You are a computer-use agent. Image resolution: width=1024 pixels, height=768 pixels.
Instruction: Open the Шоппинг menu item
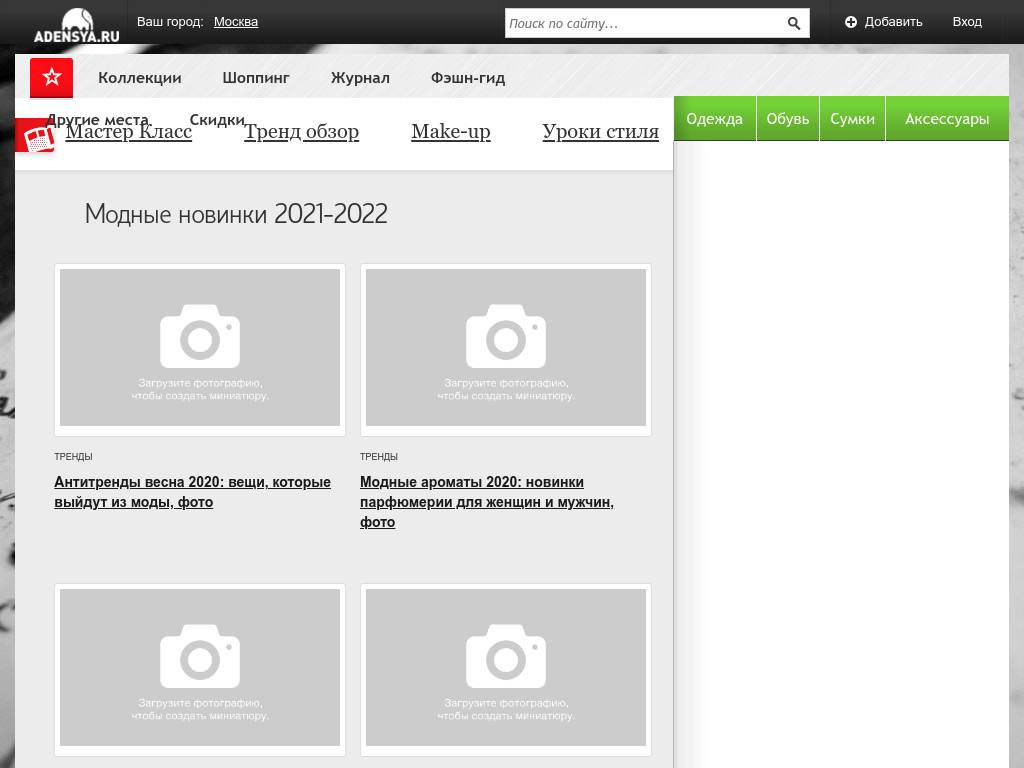[256, 78]
